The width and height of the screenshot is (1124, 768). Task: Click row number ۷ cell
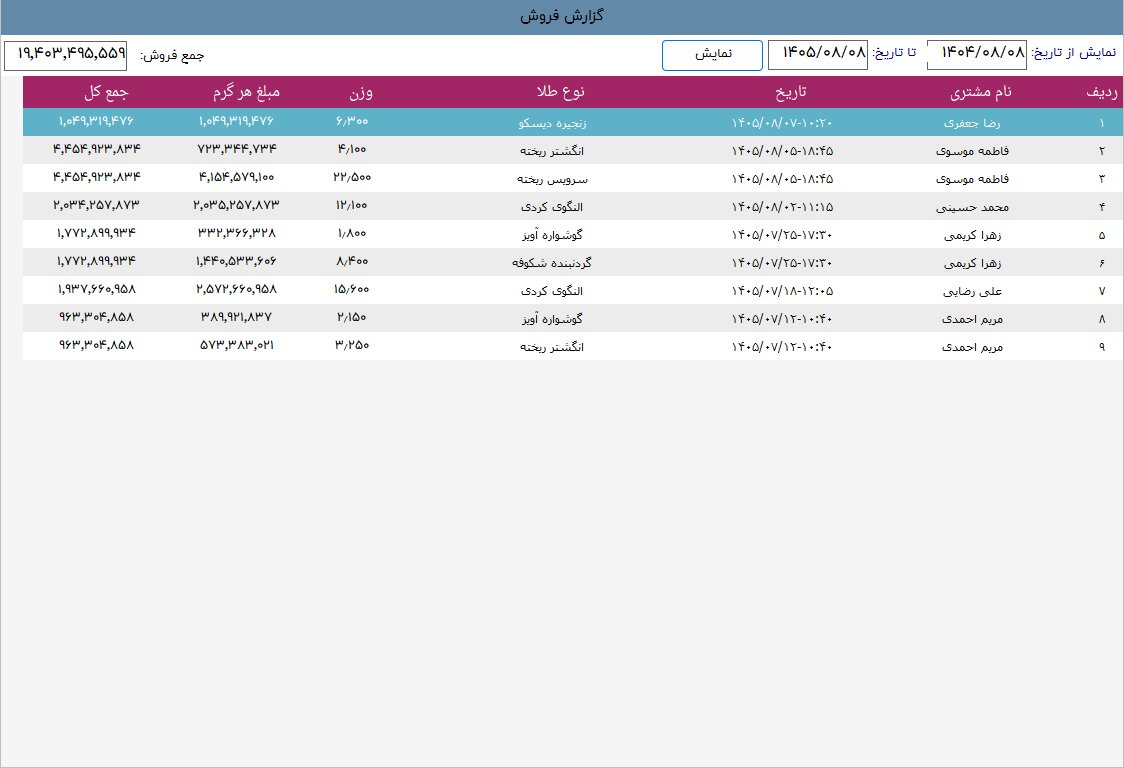tap(1102, 290)
